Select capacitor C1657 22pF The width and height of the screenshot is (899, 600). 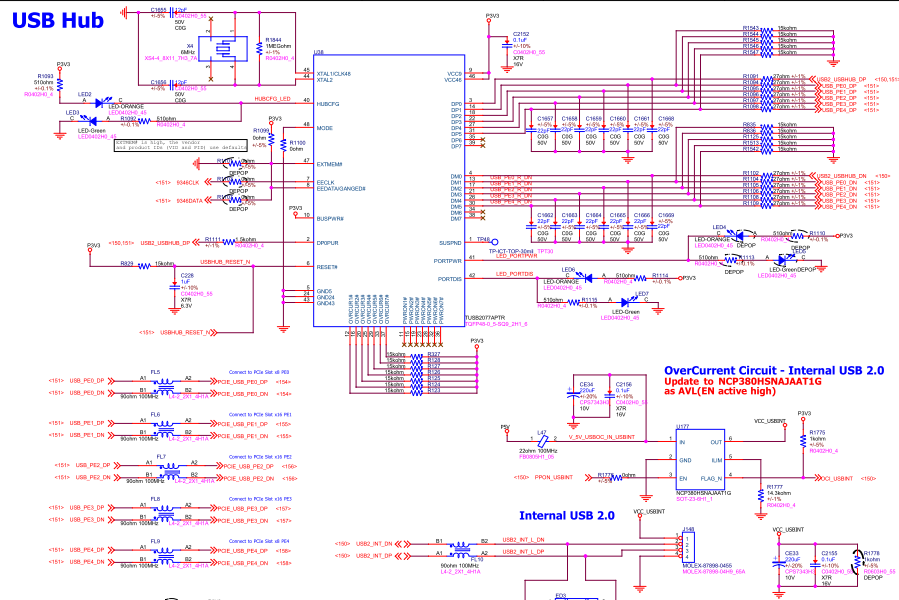pyautogui.click(x=532, y=131)
